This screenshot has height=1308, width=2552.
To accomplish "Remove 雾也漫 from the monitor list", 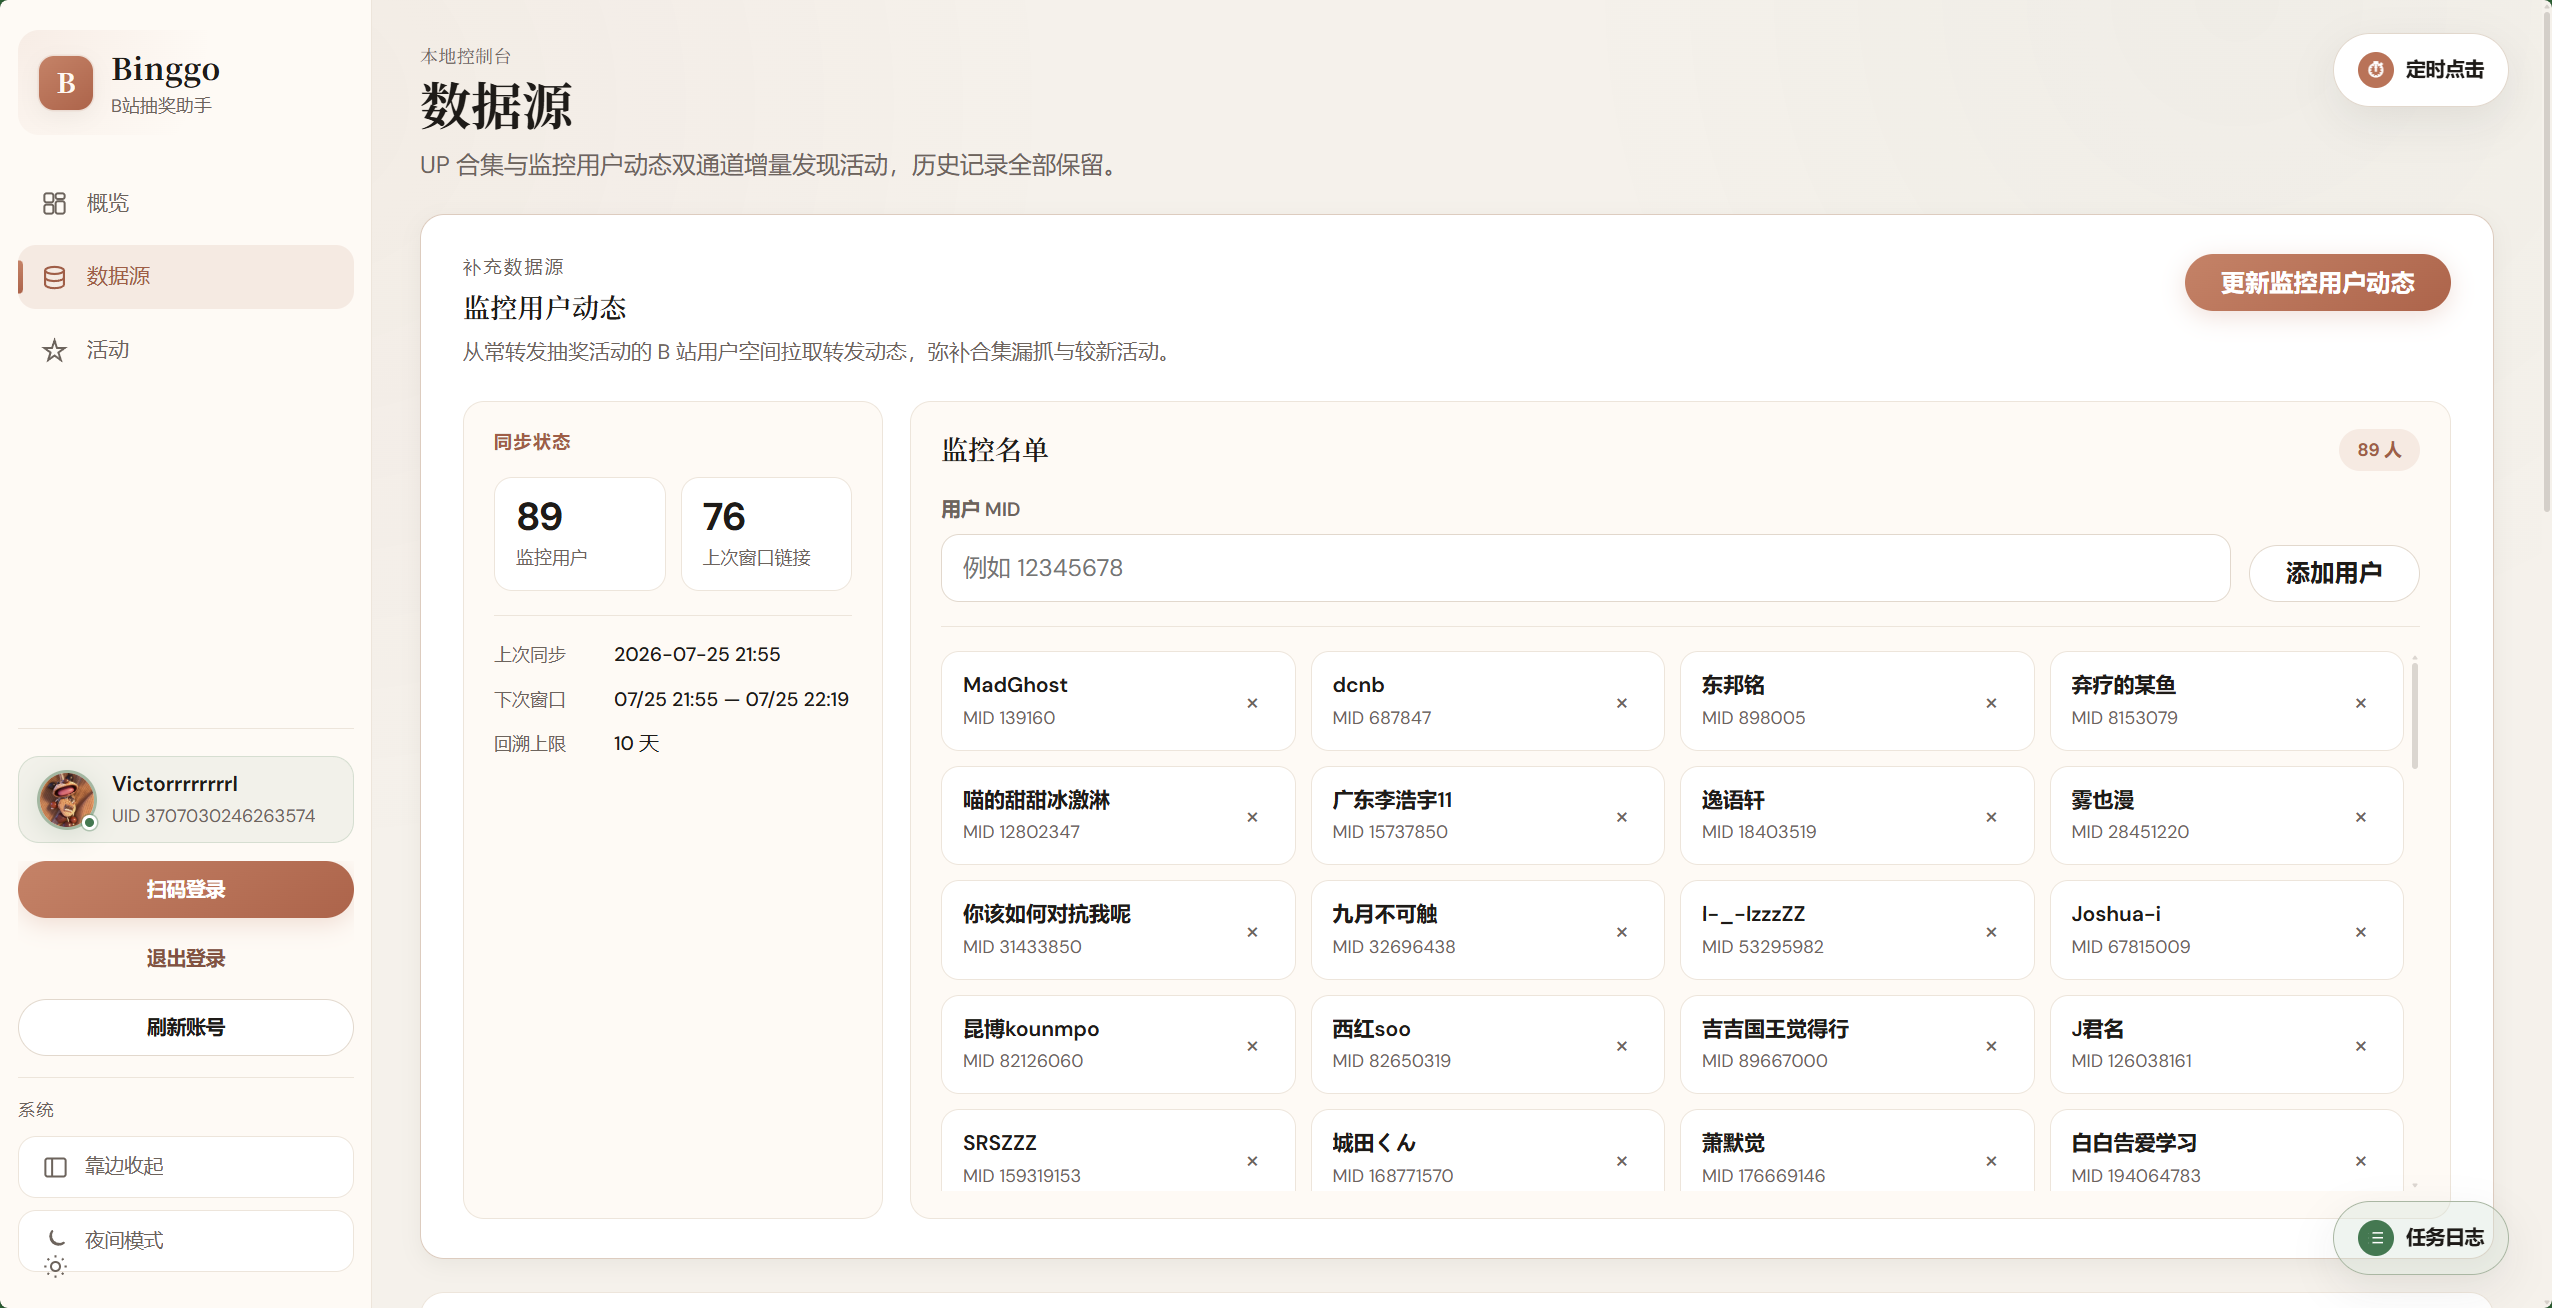I will coord(2360,817).
